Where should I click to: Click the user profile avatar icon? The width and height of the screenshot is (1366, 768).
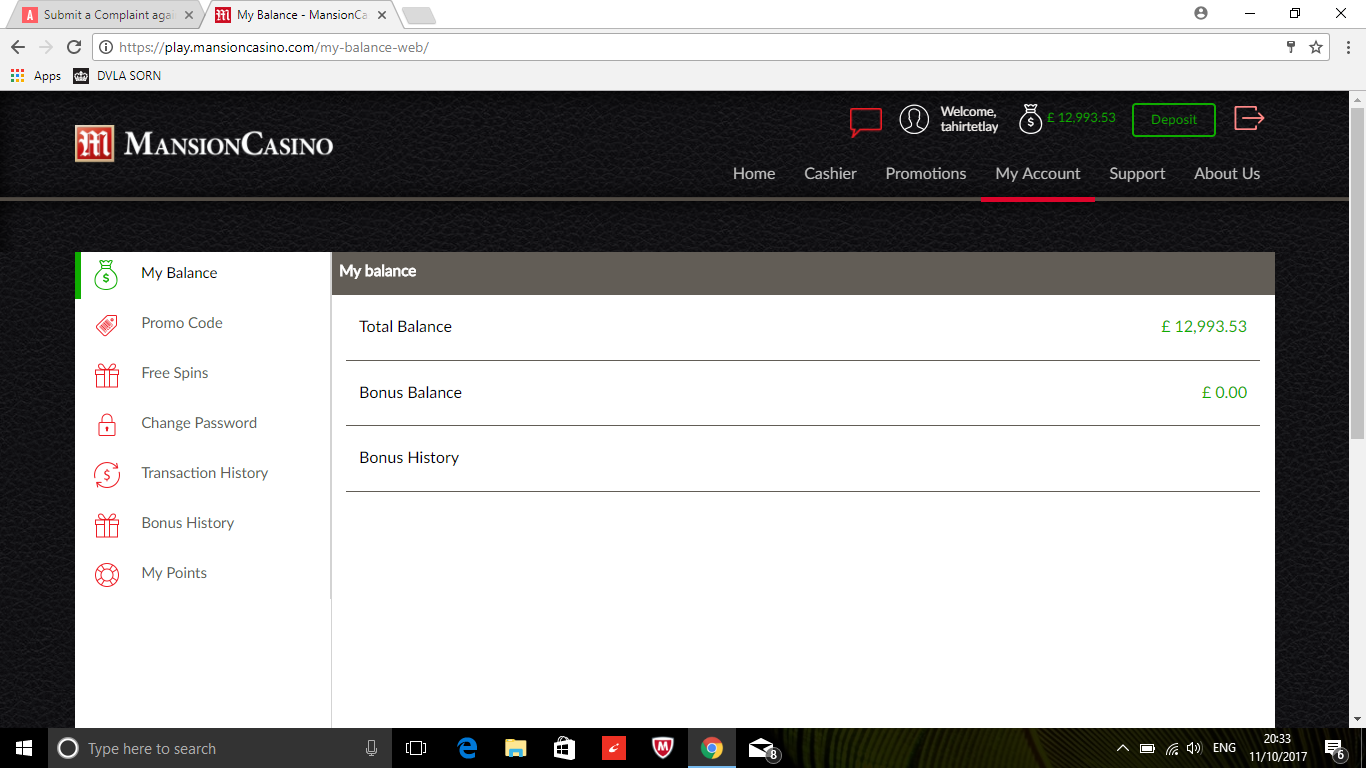click(x=914, y=119)
